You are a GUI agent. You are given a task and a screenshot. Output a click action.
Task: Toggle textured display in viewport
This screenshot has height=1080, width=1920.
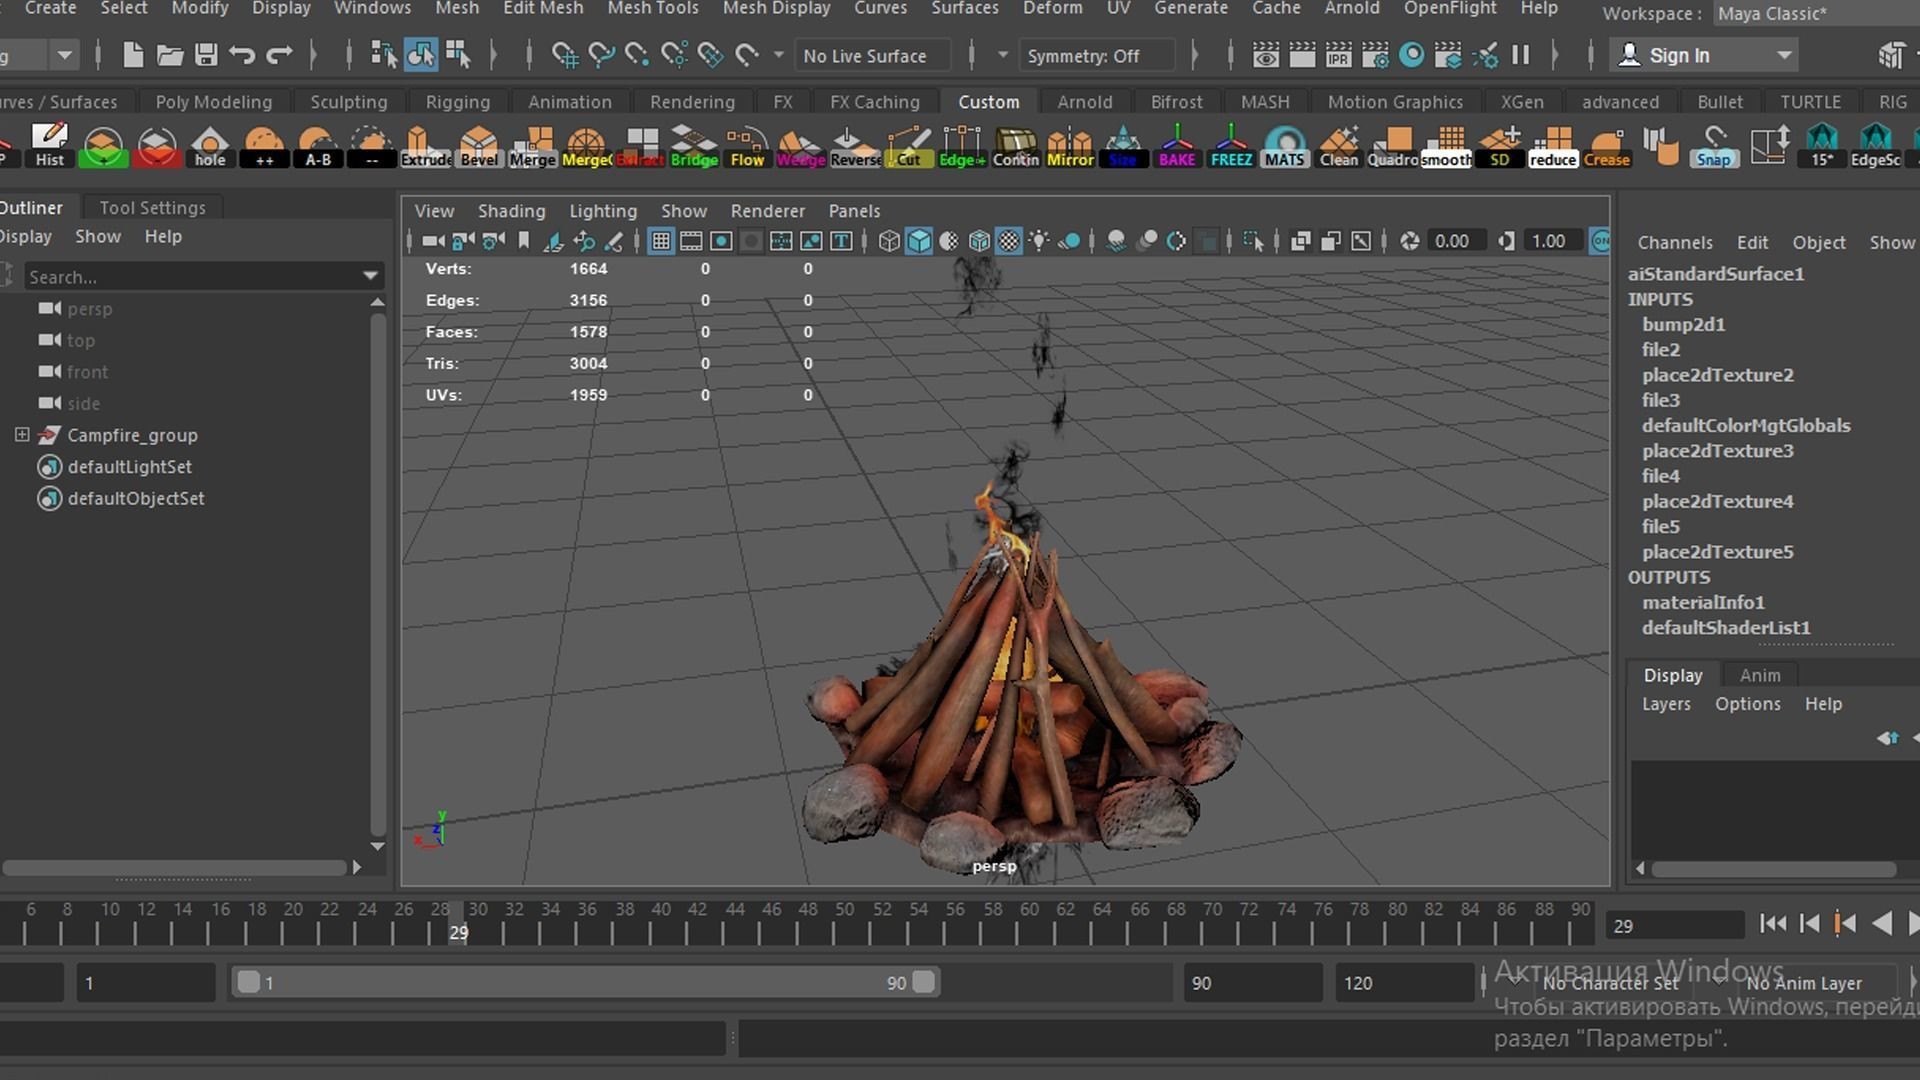(x=1010, y=241)
